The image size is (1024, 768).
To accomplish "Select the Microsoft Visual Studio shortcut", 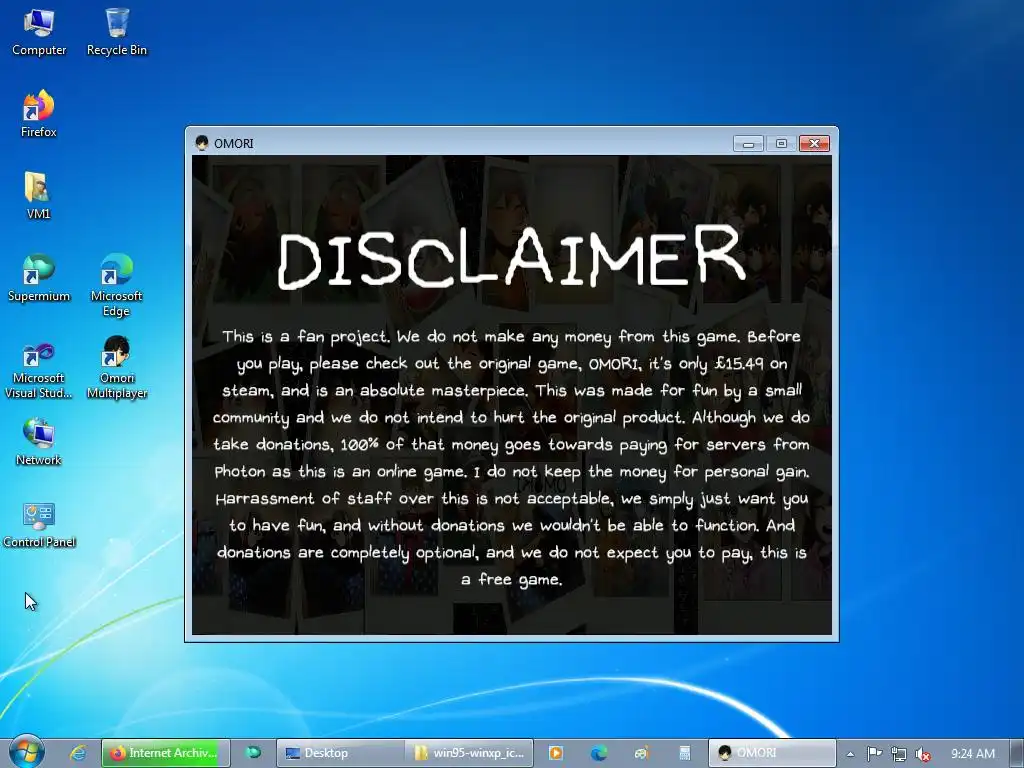I will [39, 370].
